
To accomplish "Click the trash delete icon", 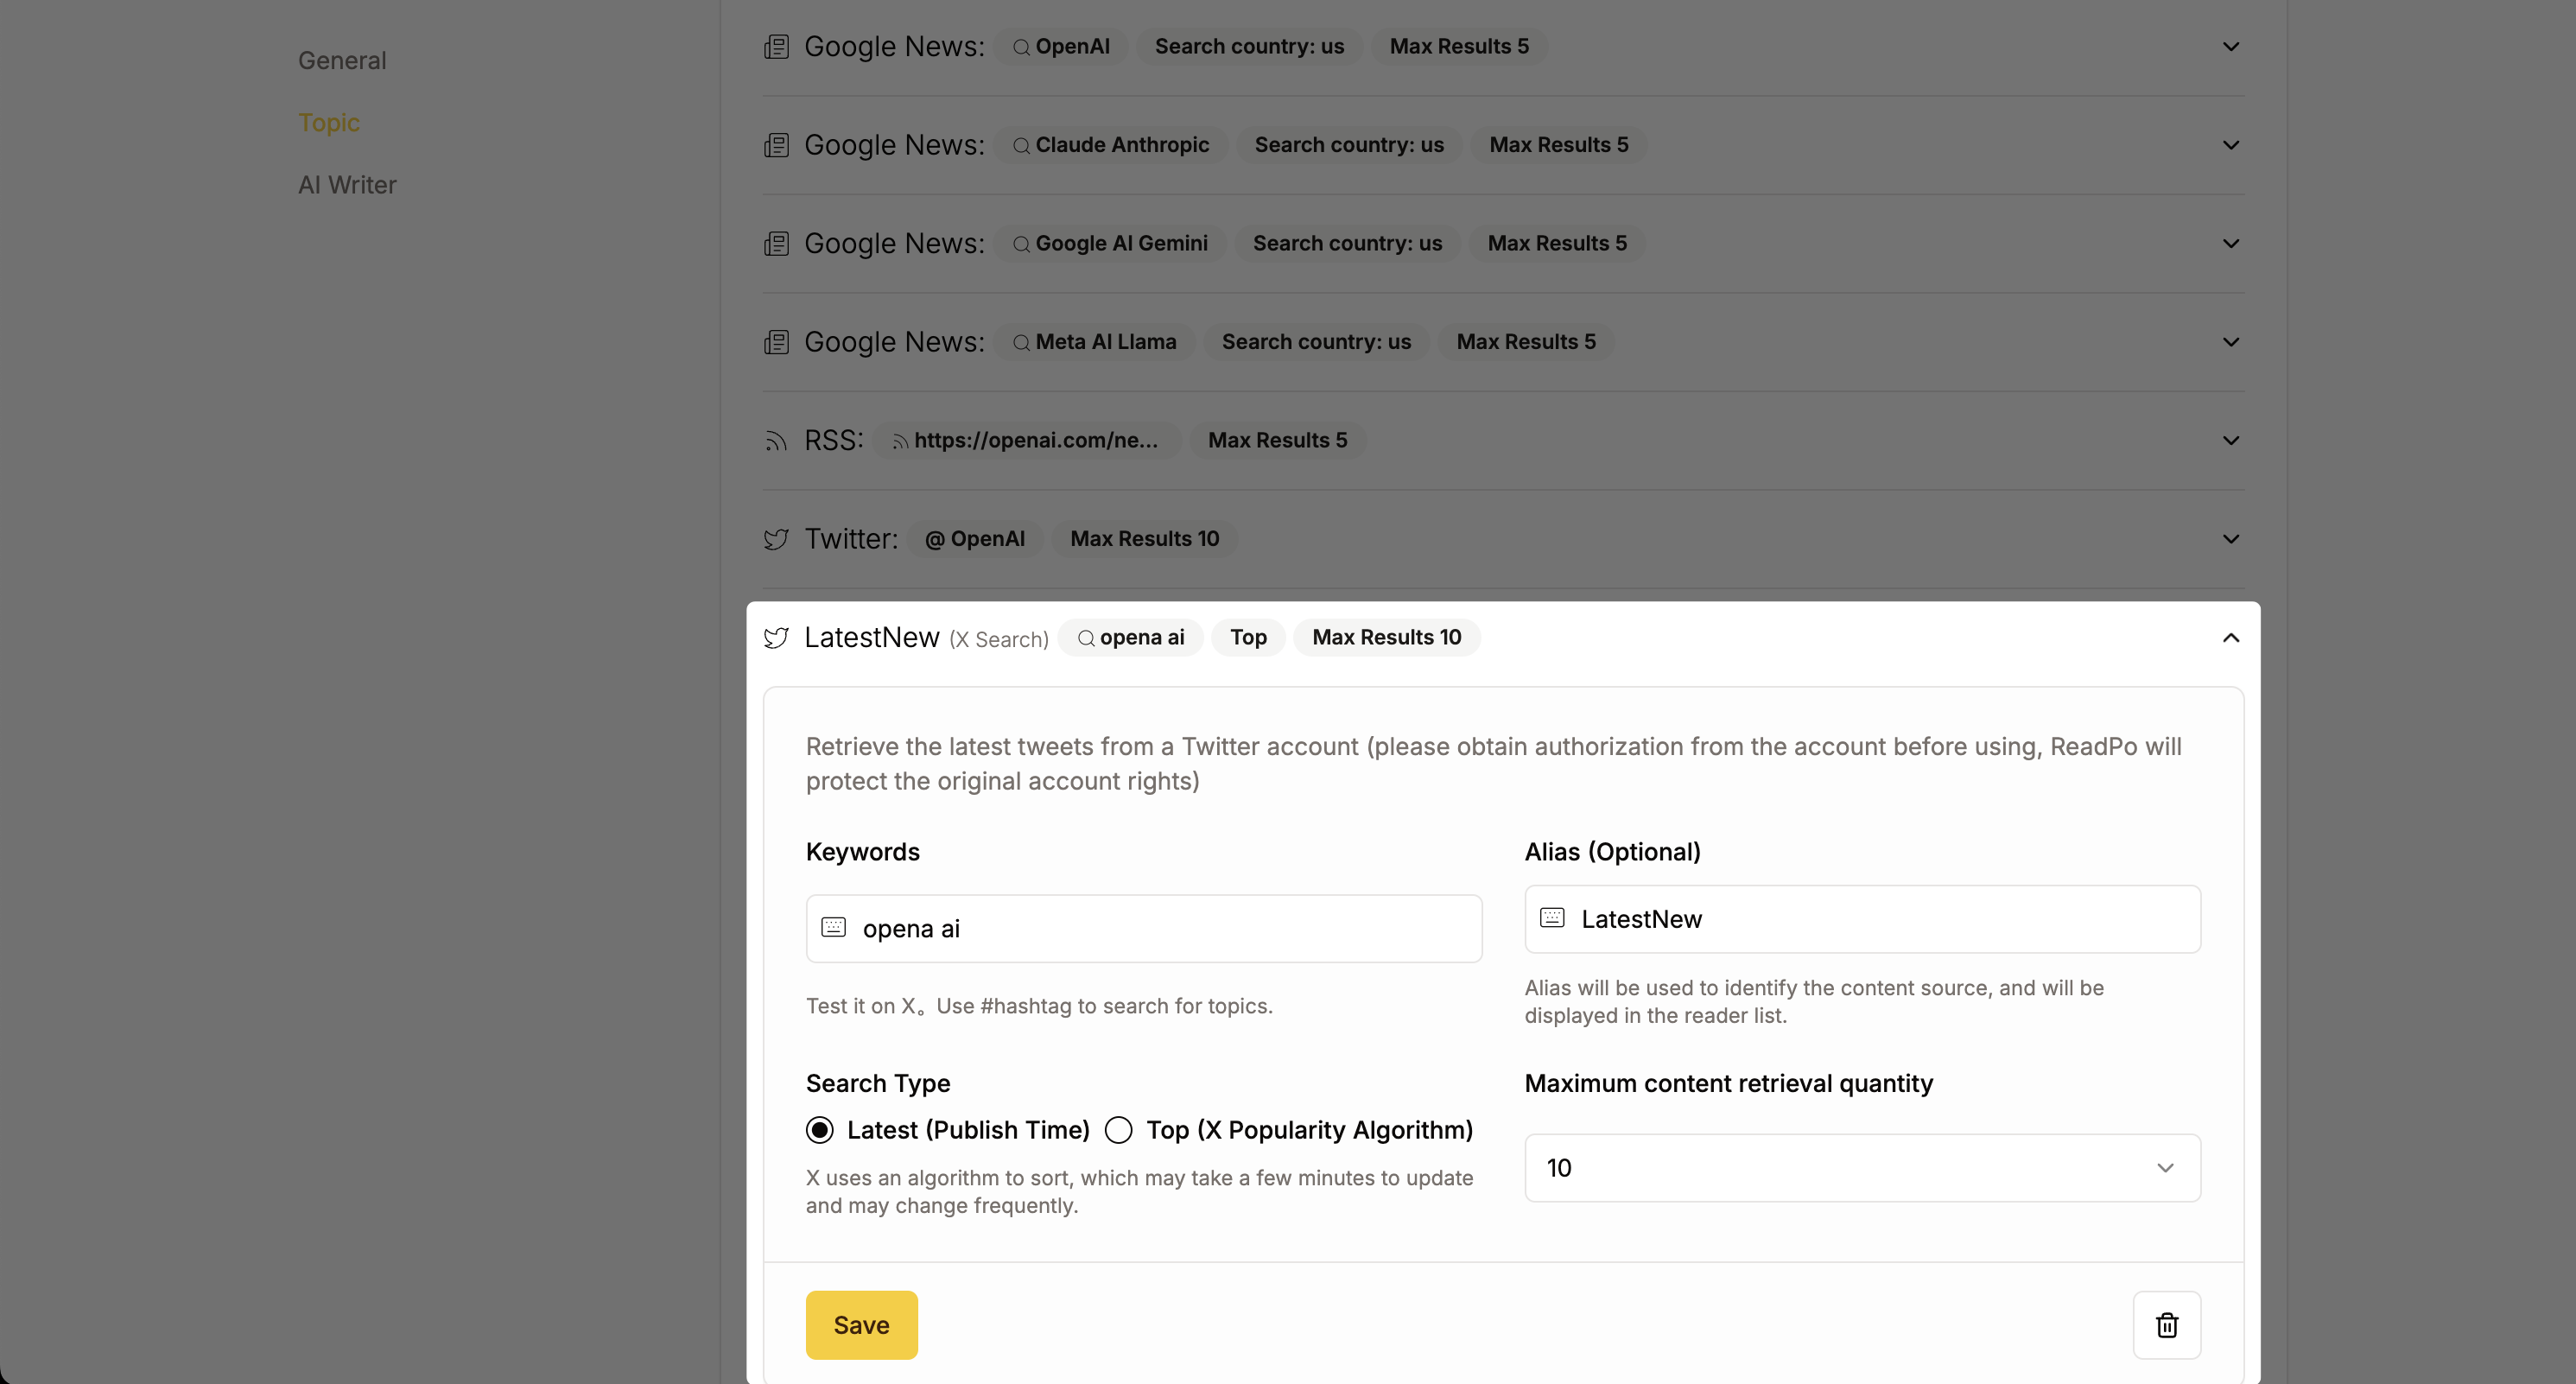I will pos(2166,1325).
